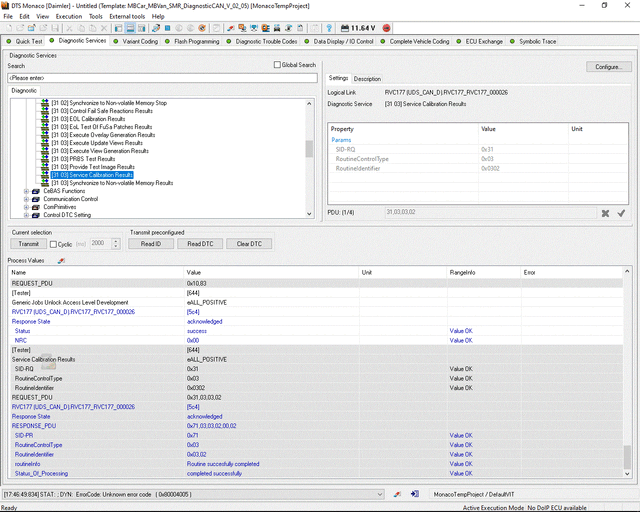Click the RESPONSE_PDU row in Process Values
Viewport: 640px width, 512px height.
coord(315,426)
